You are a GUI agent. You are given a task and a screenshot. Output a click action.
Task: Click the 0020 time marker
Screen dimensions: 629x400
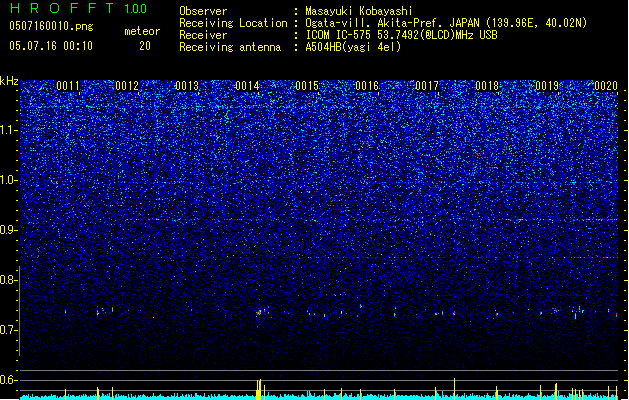coord(606,86)
